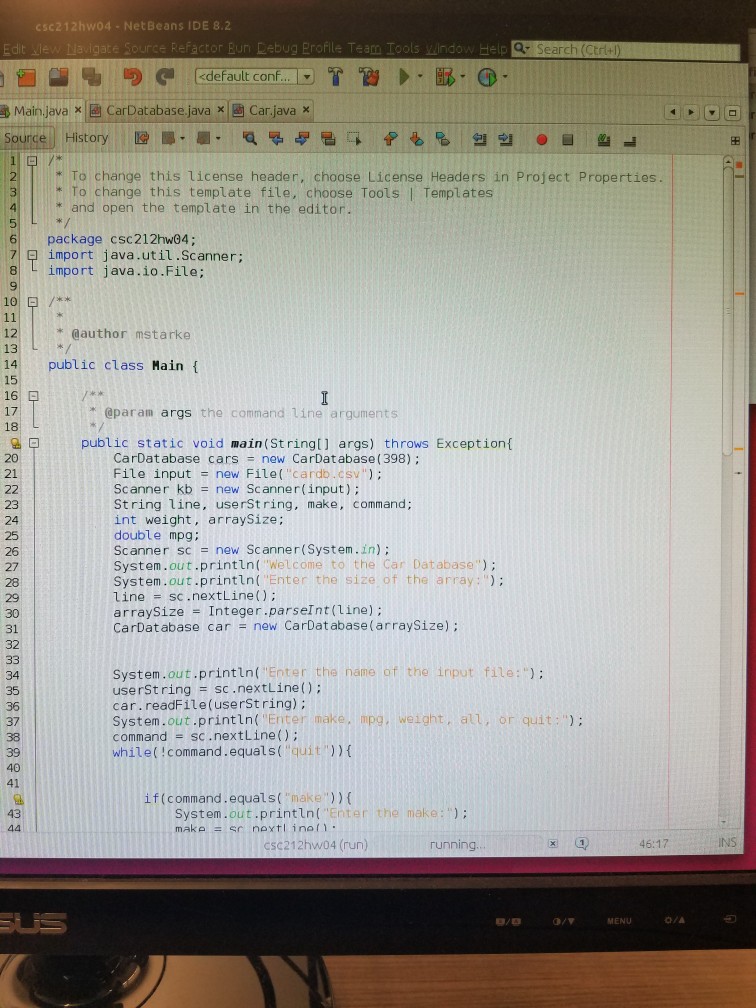This screenshot has height=1008, width=756.
Task: Click the Last Edit icon in the editor toolbar
Action: coord(141,138)
